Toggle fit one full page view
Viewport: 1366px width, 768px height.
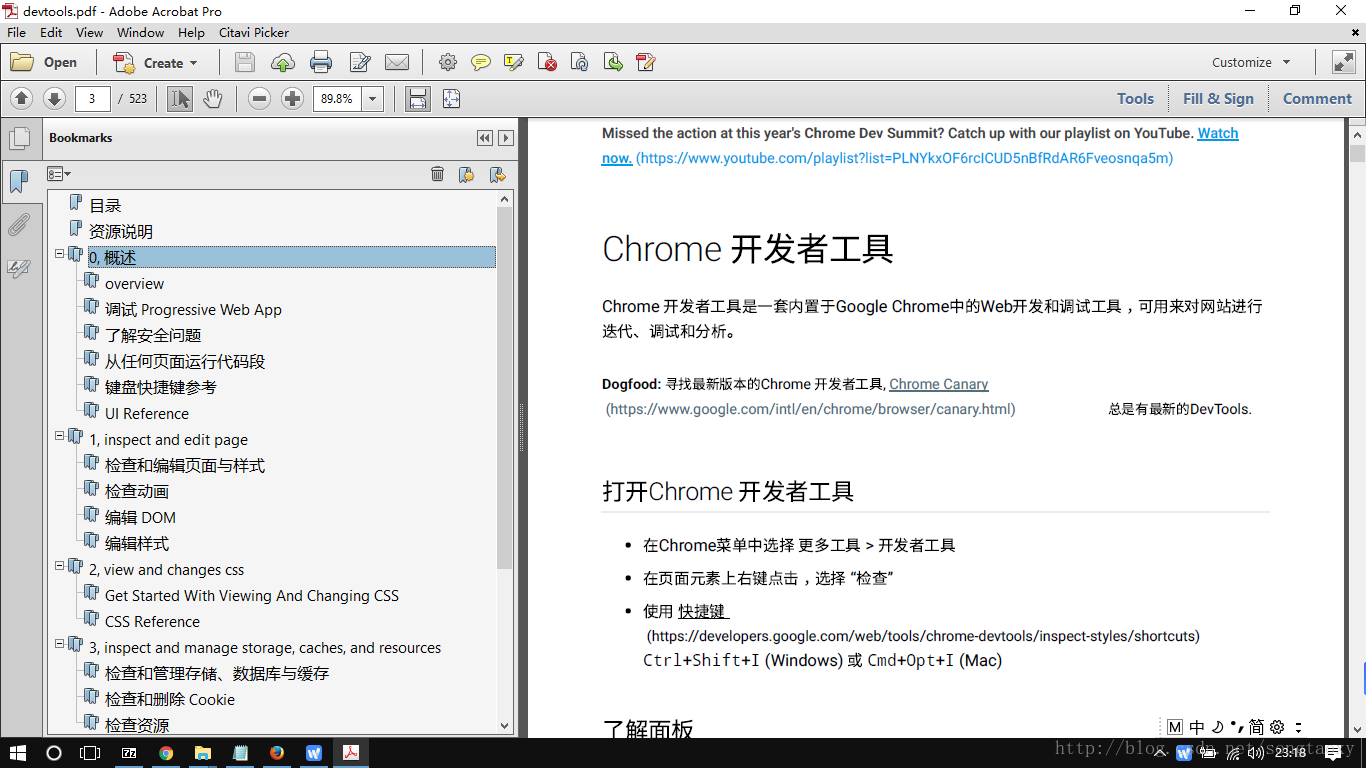click(x=451, y=98)
